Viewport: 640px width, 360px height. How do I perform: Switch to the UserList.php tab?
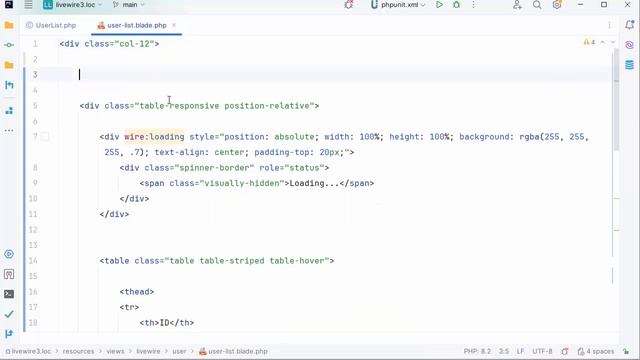pos(51,25)
